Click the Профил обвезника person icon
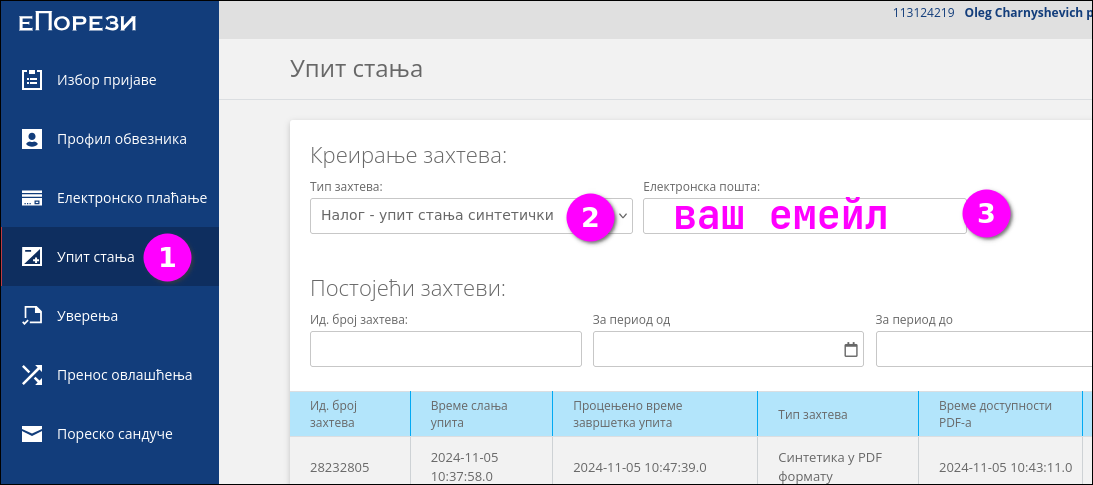The height and width of the screenshot is (485, 1093). point(32,139)
